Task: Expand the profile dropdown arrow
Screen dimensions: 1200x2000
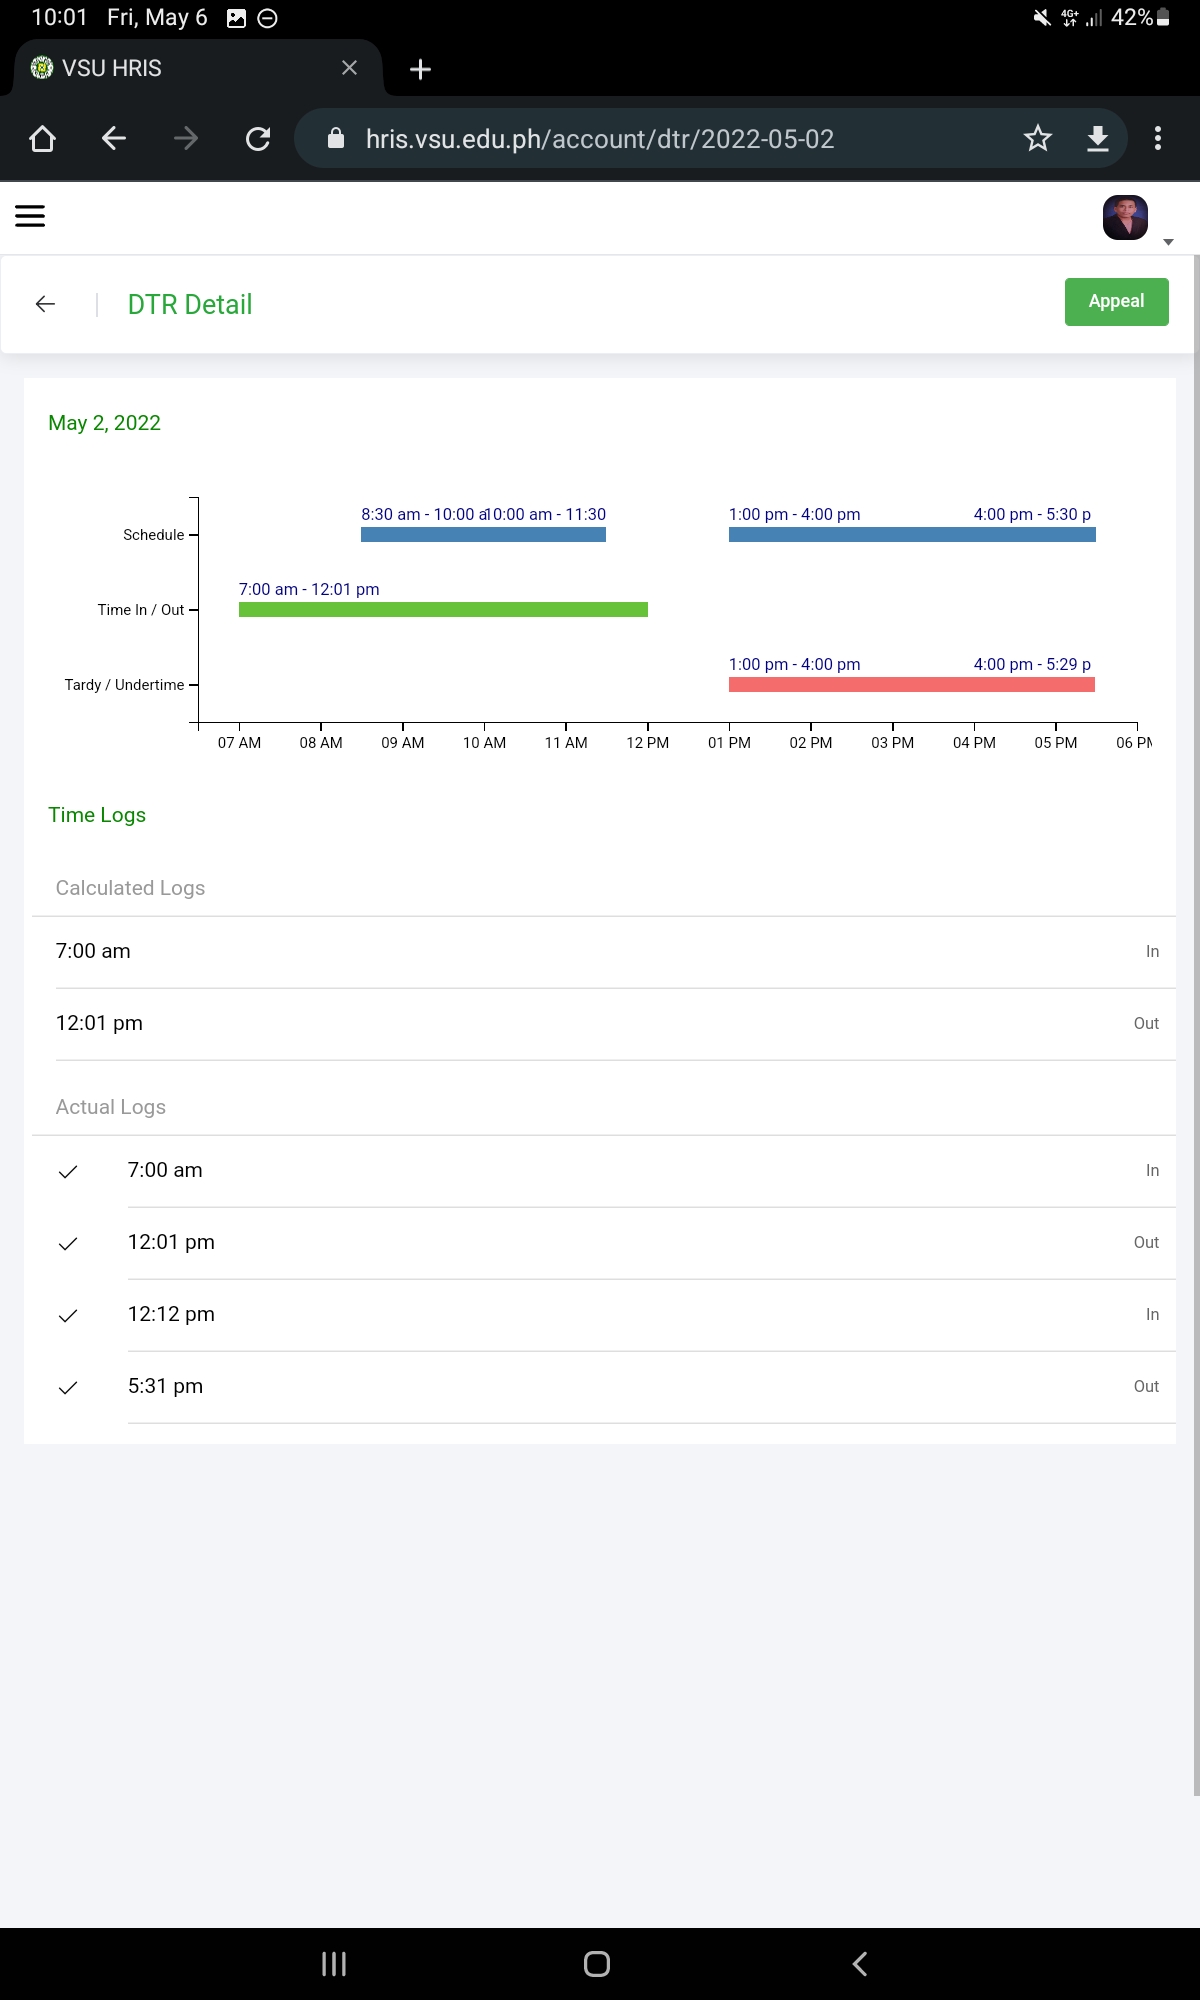Action: coord(1168,242)
